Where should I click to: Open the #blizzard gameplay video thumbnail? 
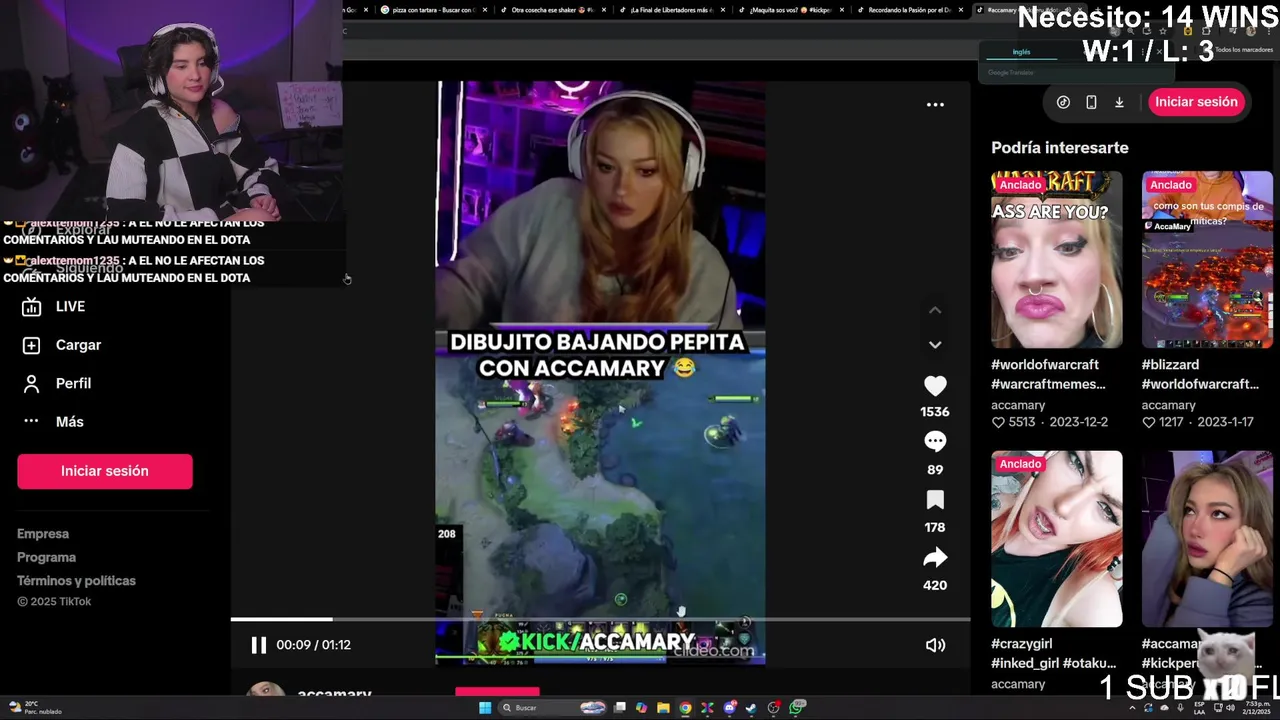tap(1207, 260)
